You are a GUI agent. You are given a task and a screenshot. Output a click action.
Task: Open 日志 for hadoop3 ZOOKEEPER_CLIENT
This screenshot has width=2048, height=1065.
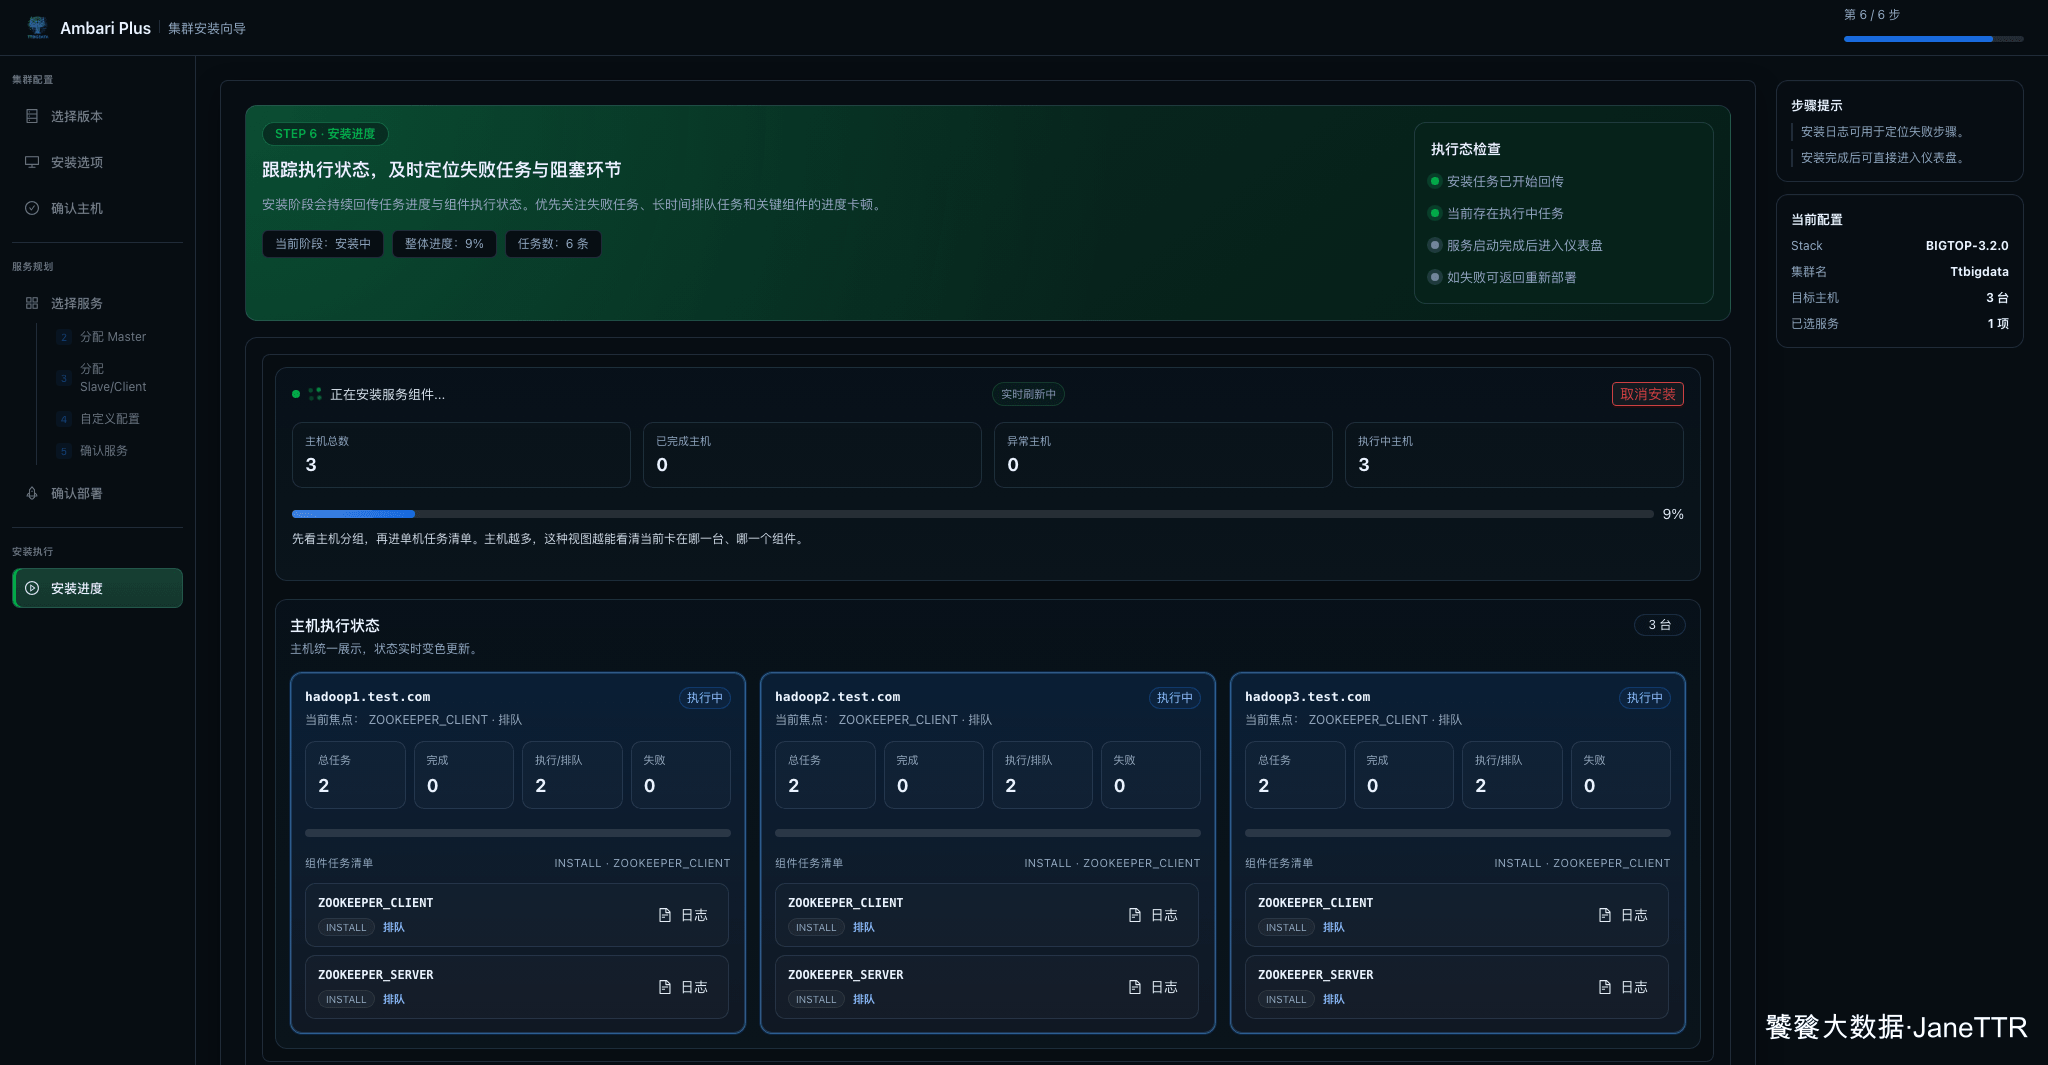tap(1623, 915)
